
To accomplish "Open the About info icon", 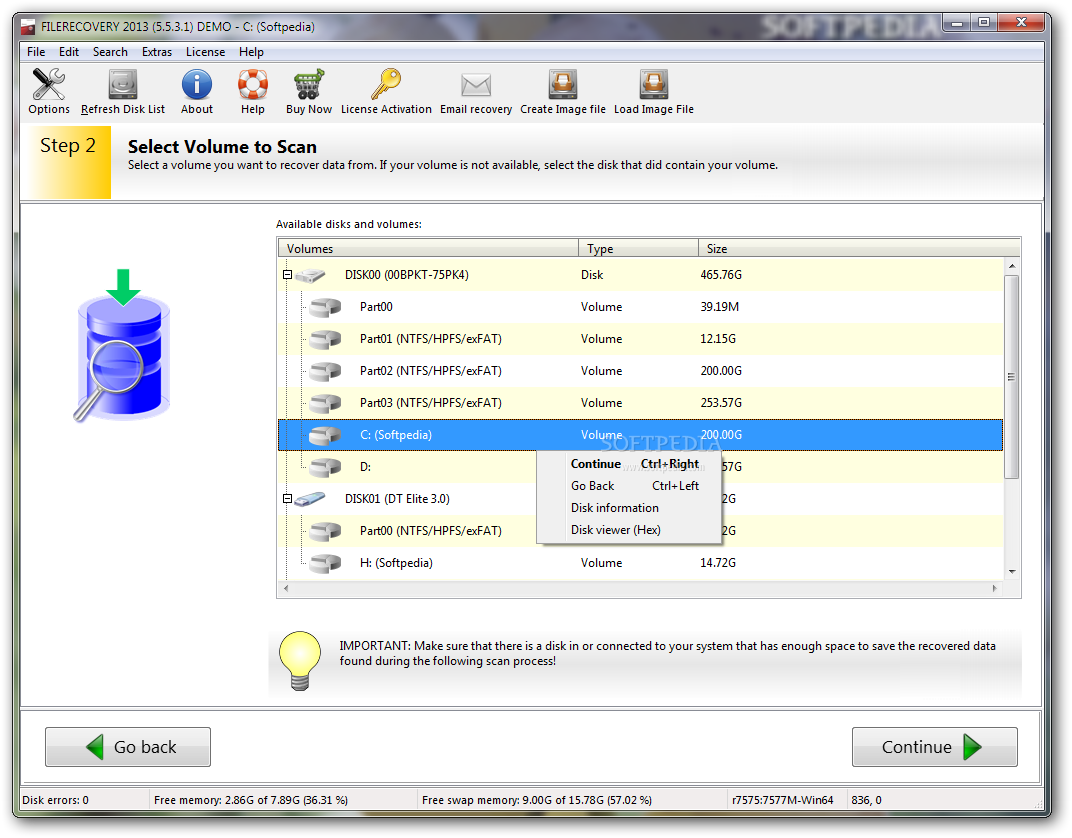I will (197, 84).
